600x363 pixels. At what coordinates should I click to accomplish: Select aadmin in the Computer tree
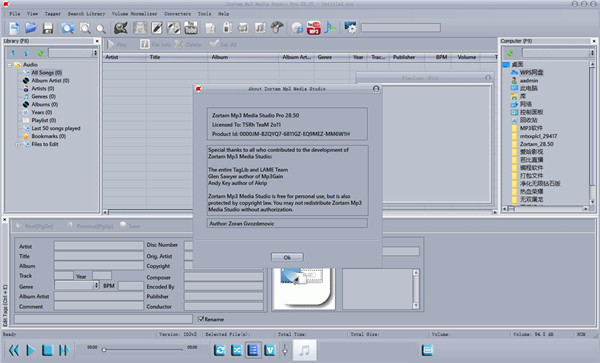529,80
